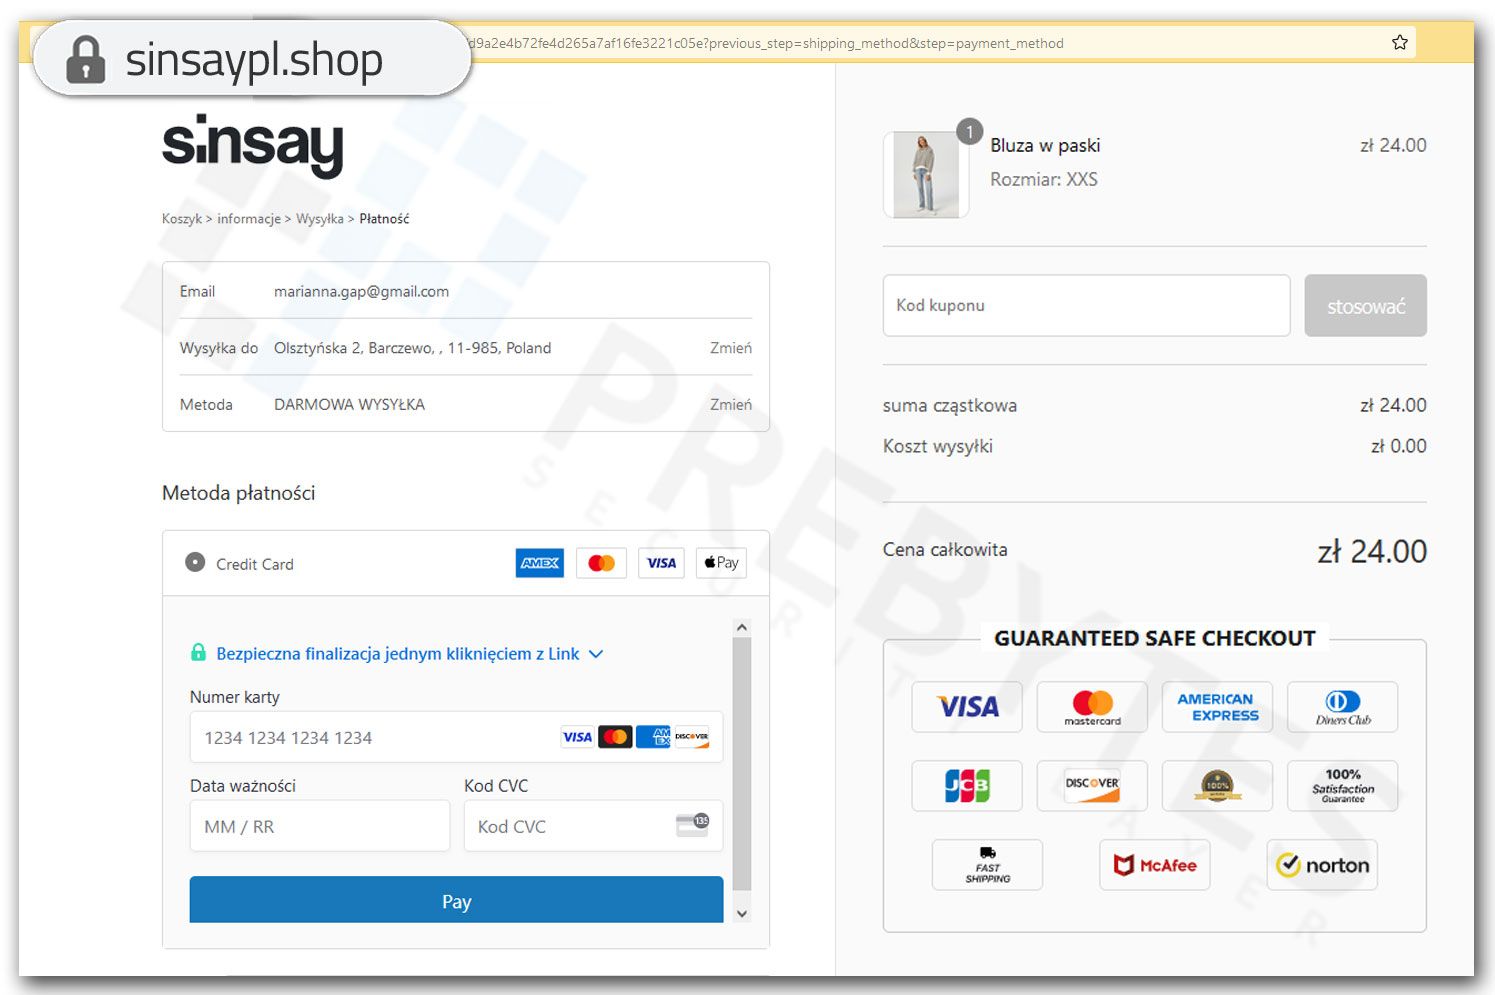Click the sinsay logo
This screenshot has width=1495, height=995.
(252, 145)
